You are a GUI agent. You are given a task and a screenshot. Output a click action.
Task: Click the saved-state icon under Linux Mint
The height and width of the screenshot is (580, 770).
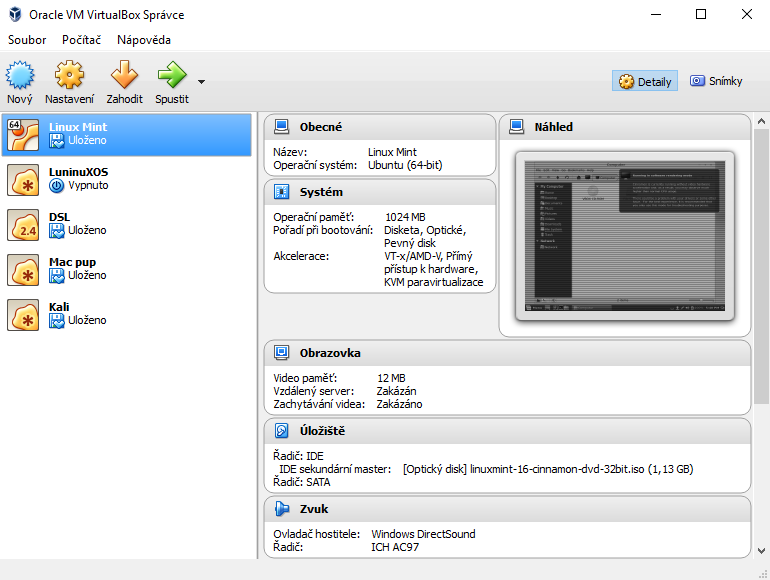tap(56, 141)
